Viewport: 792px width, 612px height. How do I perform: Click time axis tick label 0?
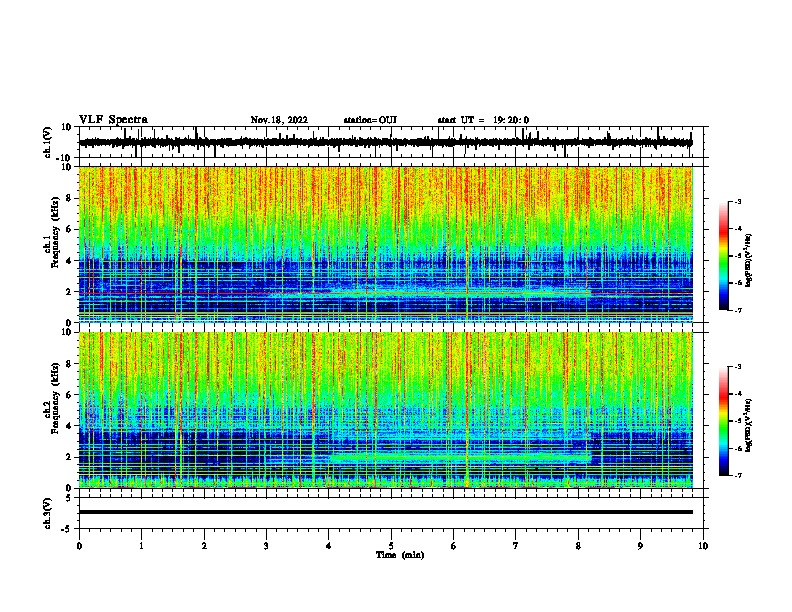click(x=79, y=546)
